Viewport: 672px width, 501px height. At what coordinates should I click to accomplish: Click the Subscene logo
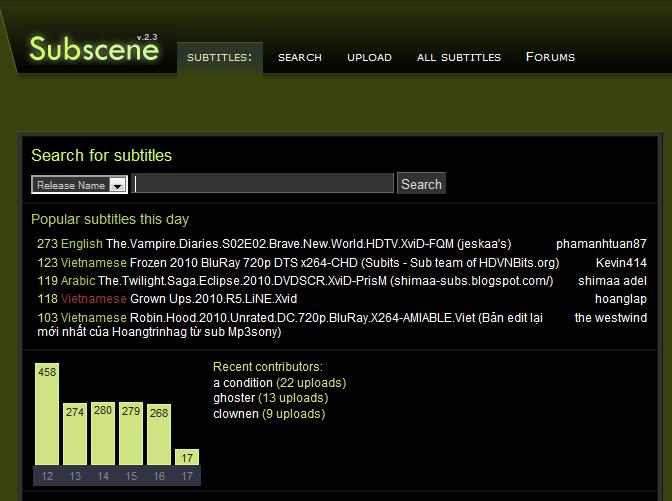pos(94,48)
